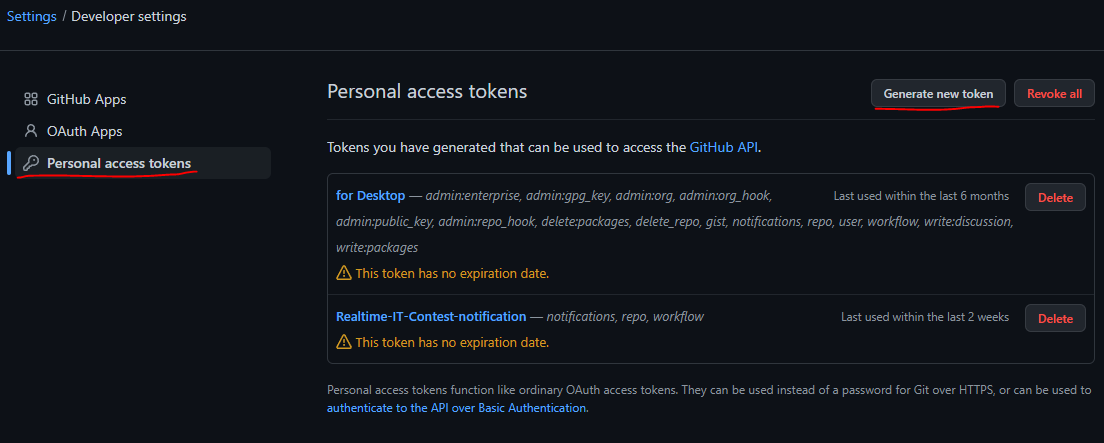Image resolution: width=1104 pixels, height=443 pixels.
Task: Open authenticate to the API over Basic Authentication link
Action: (456, 407)
